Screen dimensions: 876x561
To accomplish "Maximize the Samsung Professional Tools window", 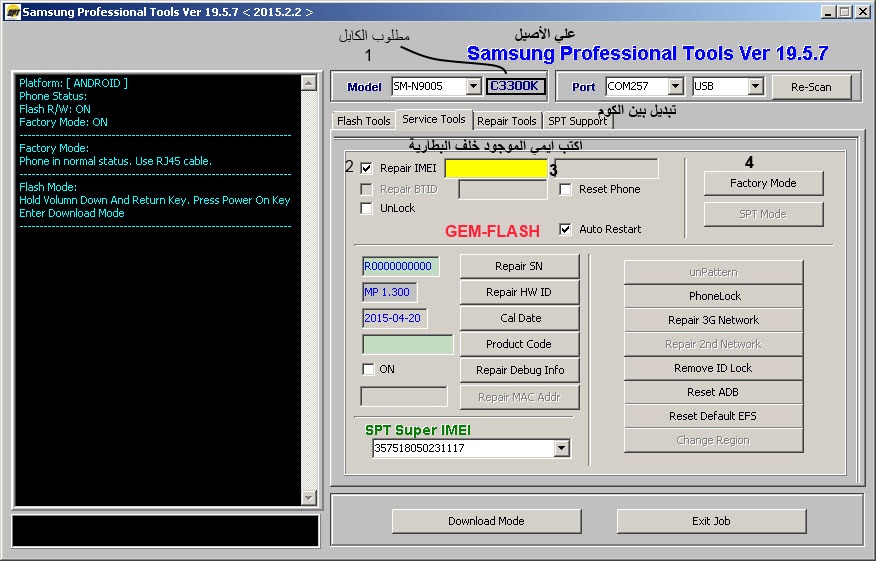I will coord(845,12).
